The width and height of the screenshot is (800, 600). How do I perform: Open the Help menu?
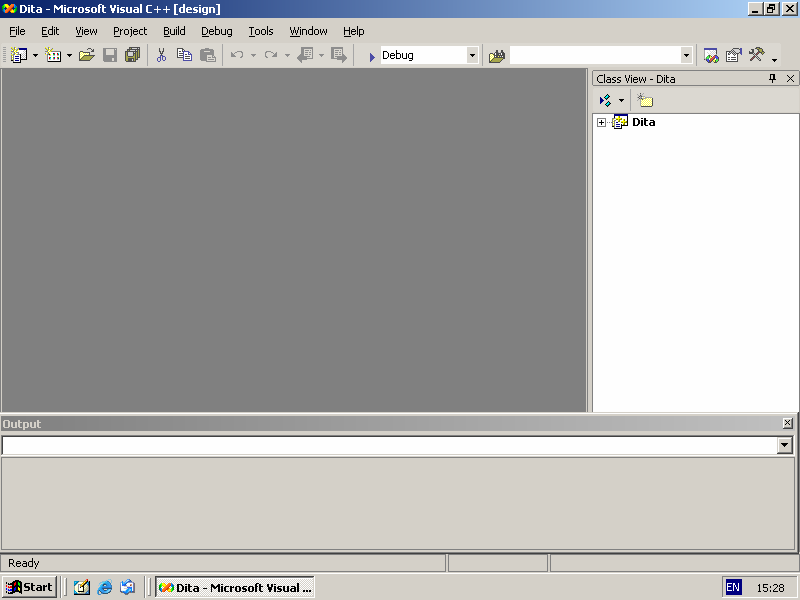pyautogui.click(x=354, y=31)
